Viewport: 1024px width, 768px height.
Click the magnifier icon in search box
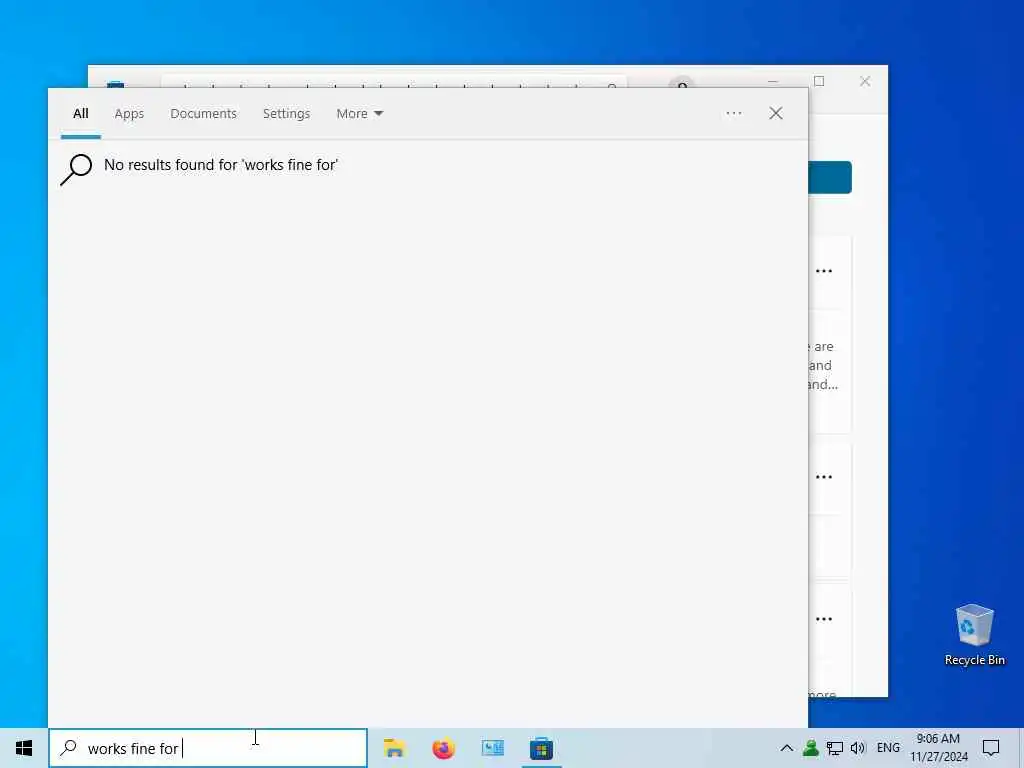[69, 748]
